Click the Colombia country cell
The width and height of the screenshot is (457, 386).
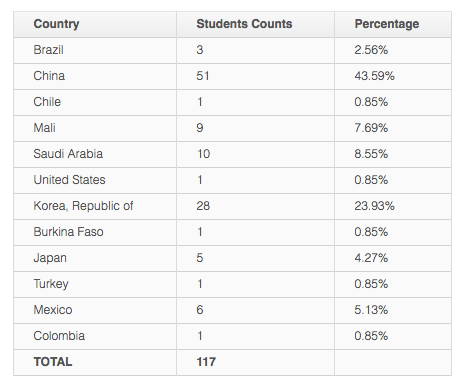tap(95, 336)
